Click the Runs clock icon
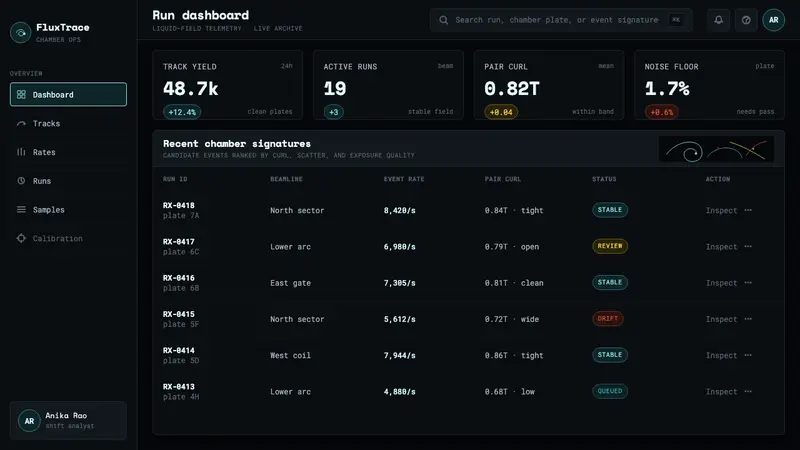This screenshot has width=800, height=450. pos(21,181)
